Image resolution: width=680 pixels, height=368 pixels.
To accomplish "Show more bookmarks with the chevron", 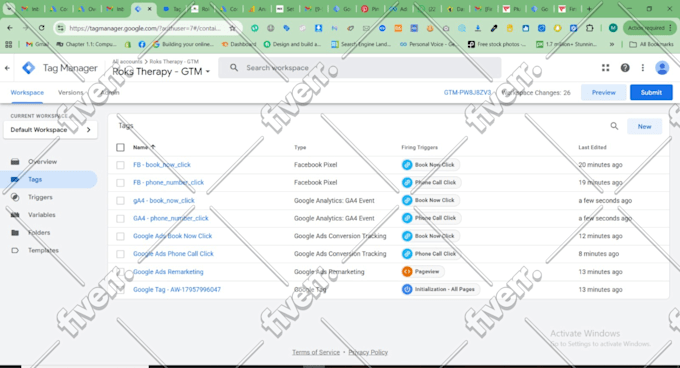I will coord(611,44).
